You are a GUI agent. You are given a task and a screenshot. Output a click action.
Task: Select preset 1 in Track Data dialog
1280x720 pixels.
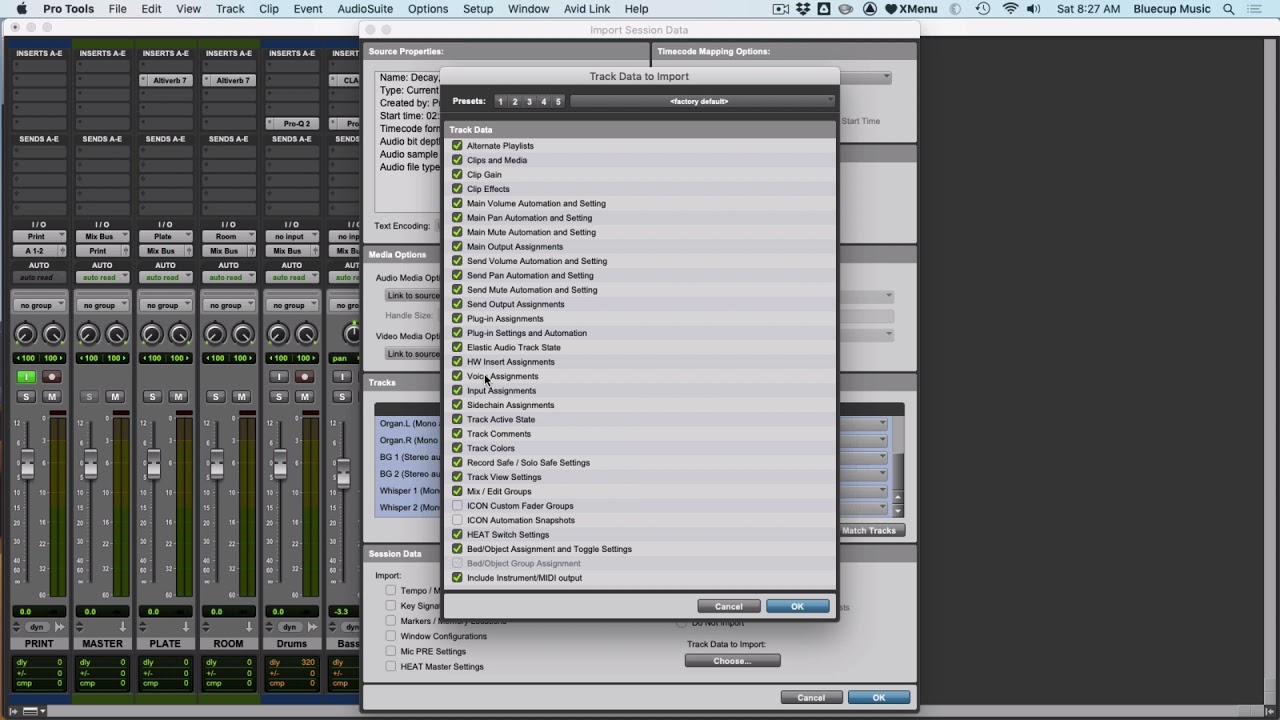click(500, 101)
